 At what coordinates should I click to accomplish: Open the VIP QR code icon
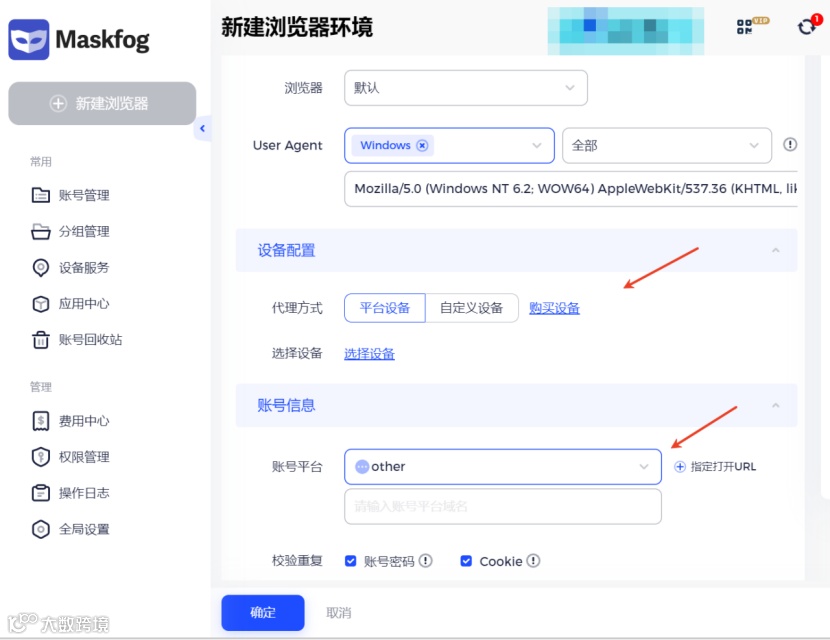pyautogui.click(x=744, y=26)
